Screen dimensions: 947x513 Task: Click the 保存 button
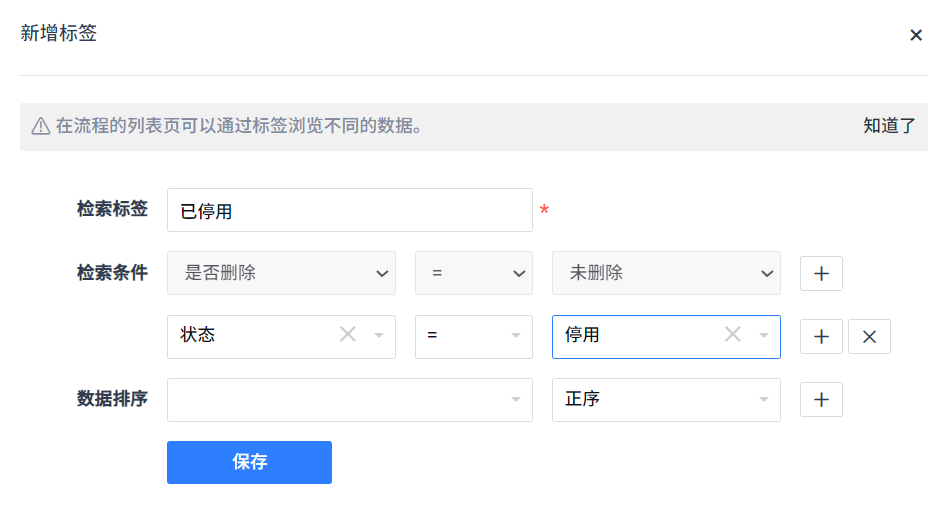pos(249,462)
